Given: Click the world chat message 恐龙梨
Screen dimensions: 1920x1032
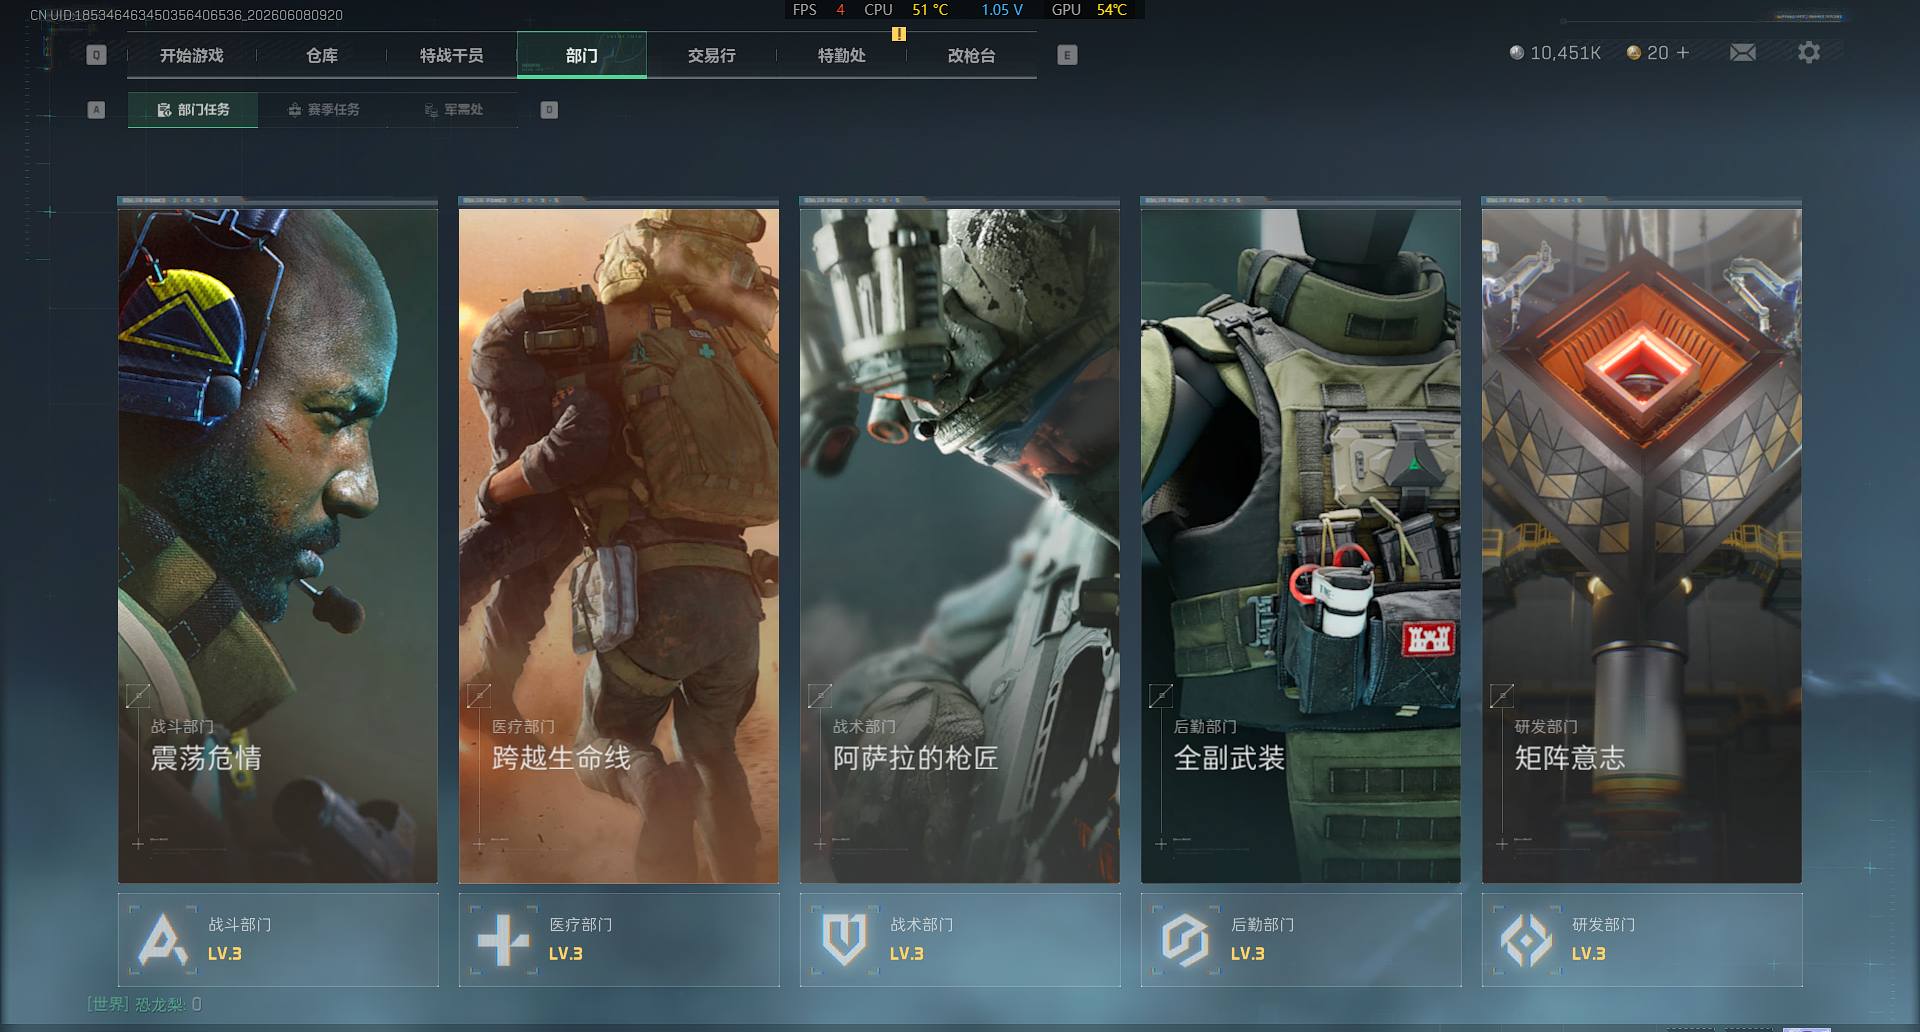Looking at the screenshot, I should (x=144, y=1004).
